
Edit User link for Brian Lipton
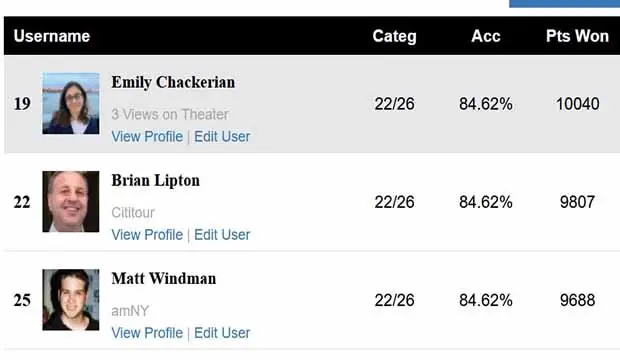[222, 235]
